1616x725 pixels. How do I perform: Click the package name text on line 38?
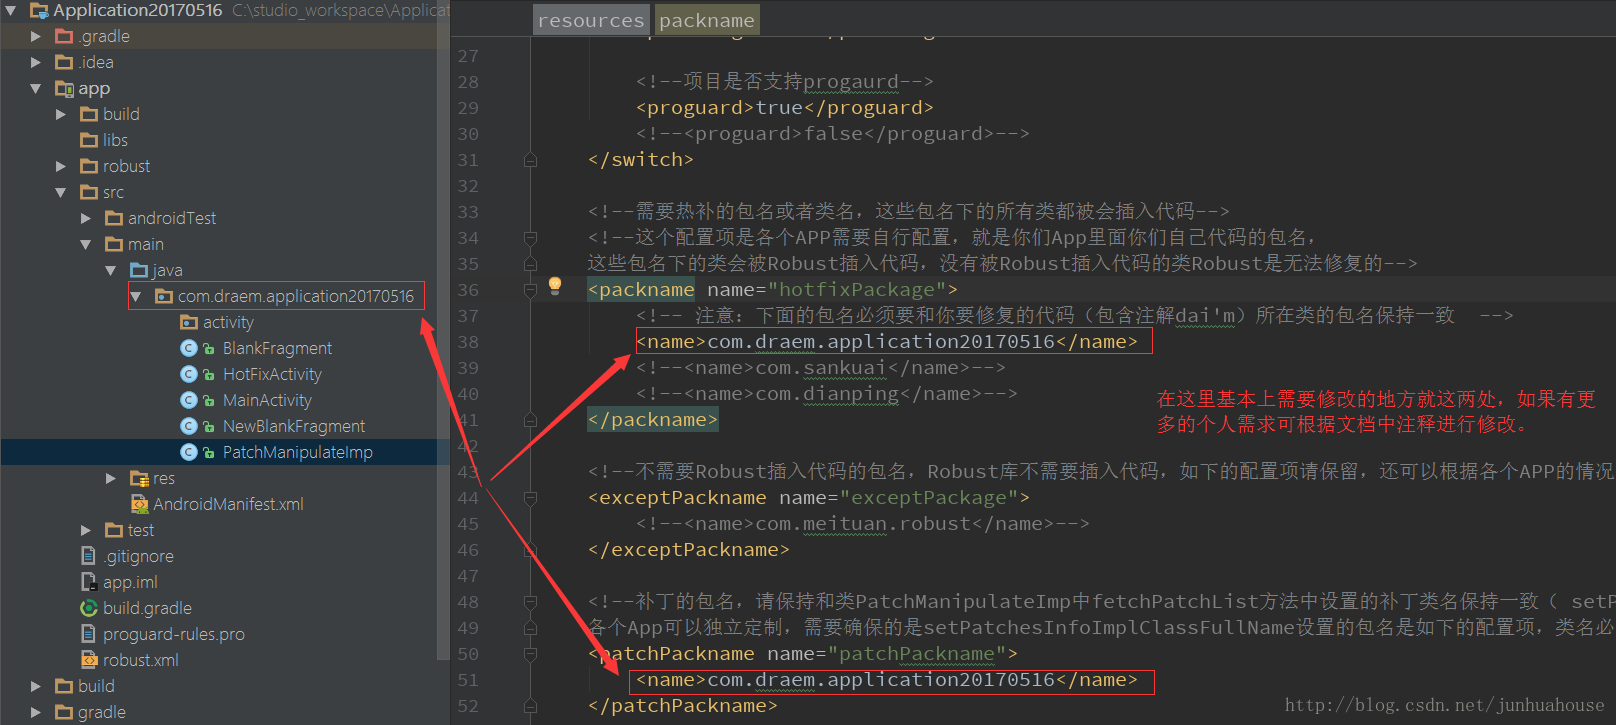(x=881, y=342)
